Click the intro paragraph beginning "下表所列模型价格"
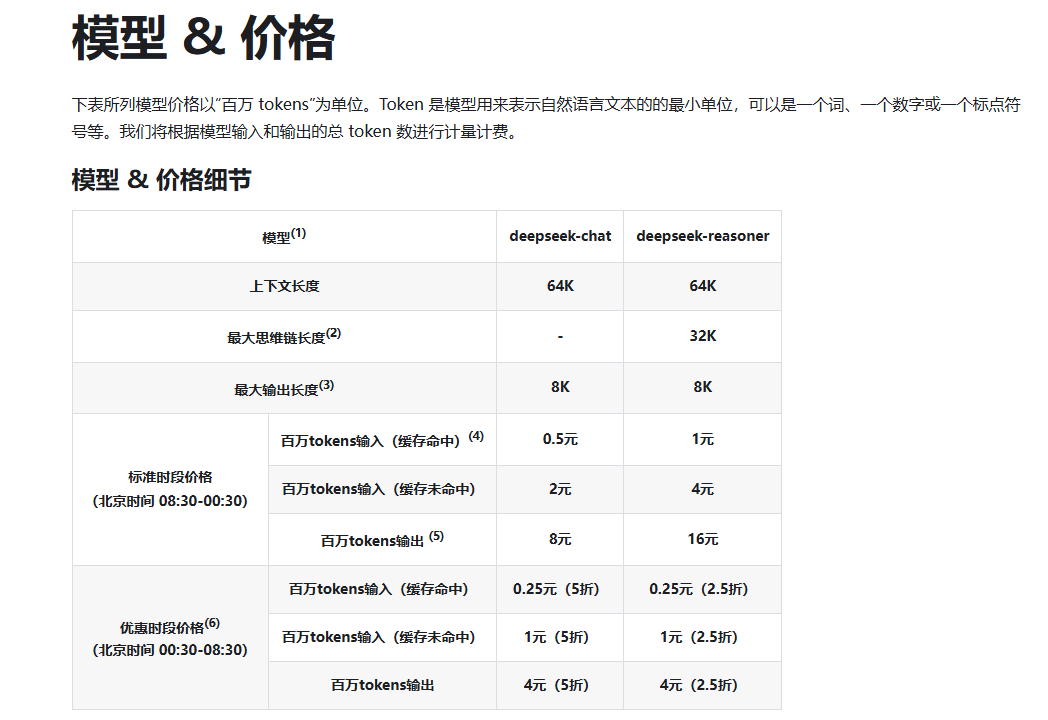The height and width of the screenshot is (720, 1048). [x=546, y=118]
